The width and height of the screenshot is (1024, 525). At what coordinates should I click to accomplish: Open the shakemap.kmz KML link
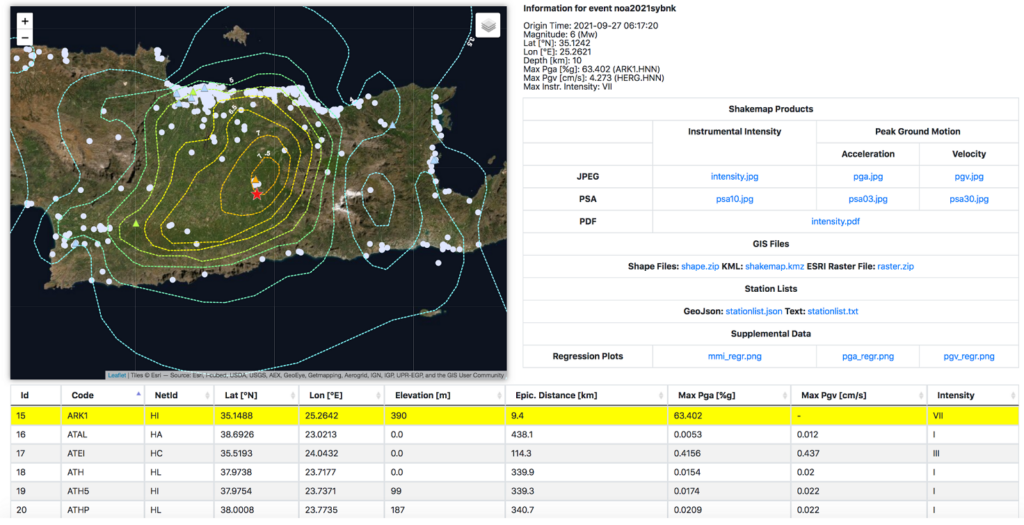pos(773,267)
